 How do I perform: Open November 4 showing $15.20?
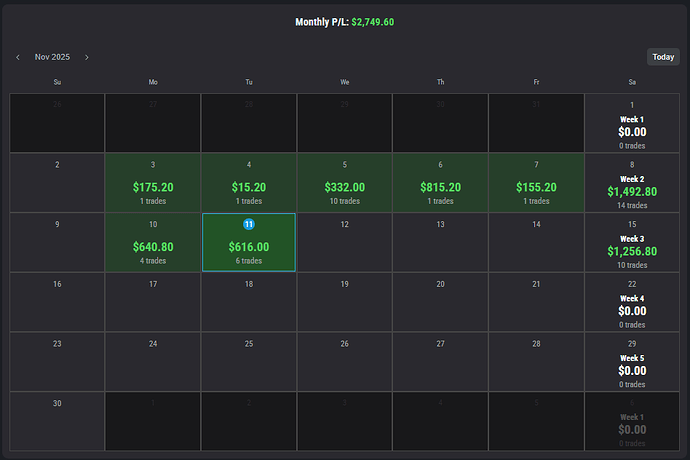[x=248, y=183]
